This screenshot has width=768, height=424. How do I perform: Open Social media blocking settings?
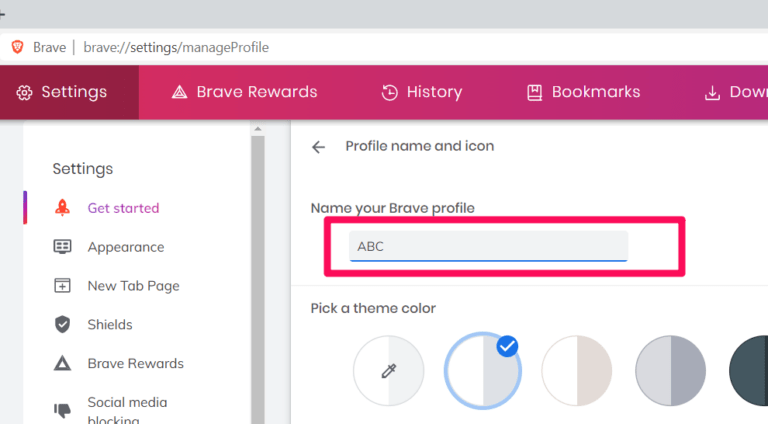(127, 410)
